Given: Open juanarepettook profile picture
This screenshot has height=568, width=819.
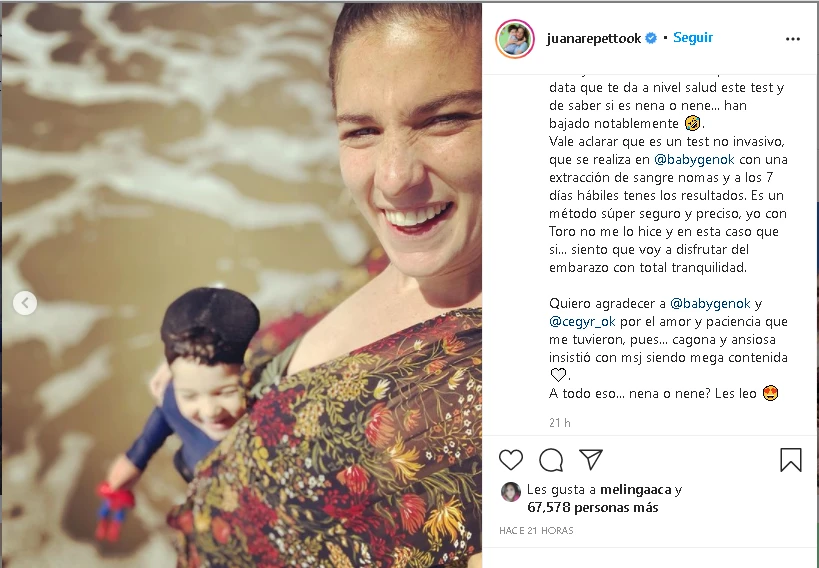Looking at the screenshot, I should [x=515, y=39].
